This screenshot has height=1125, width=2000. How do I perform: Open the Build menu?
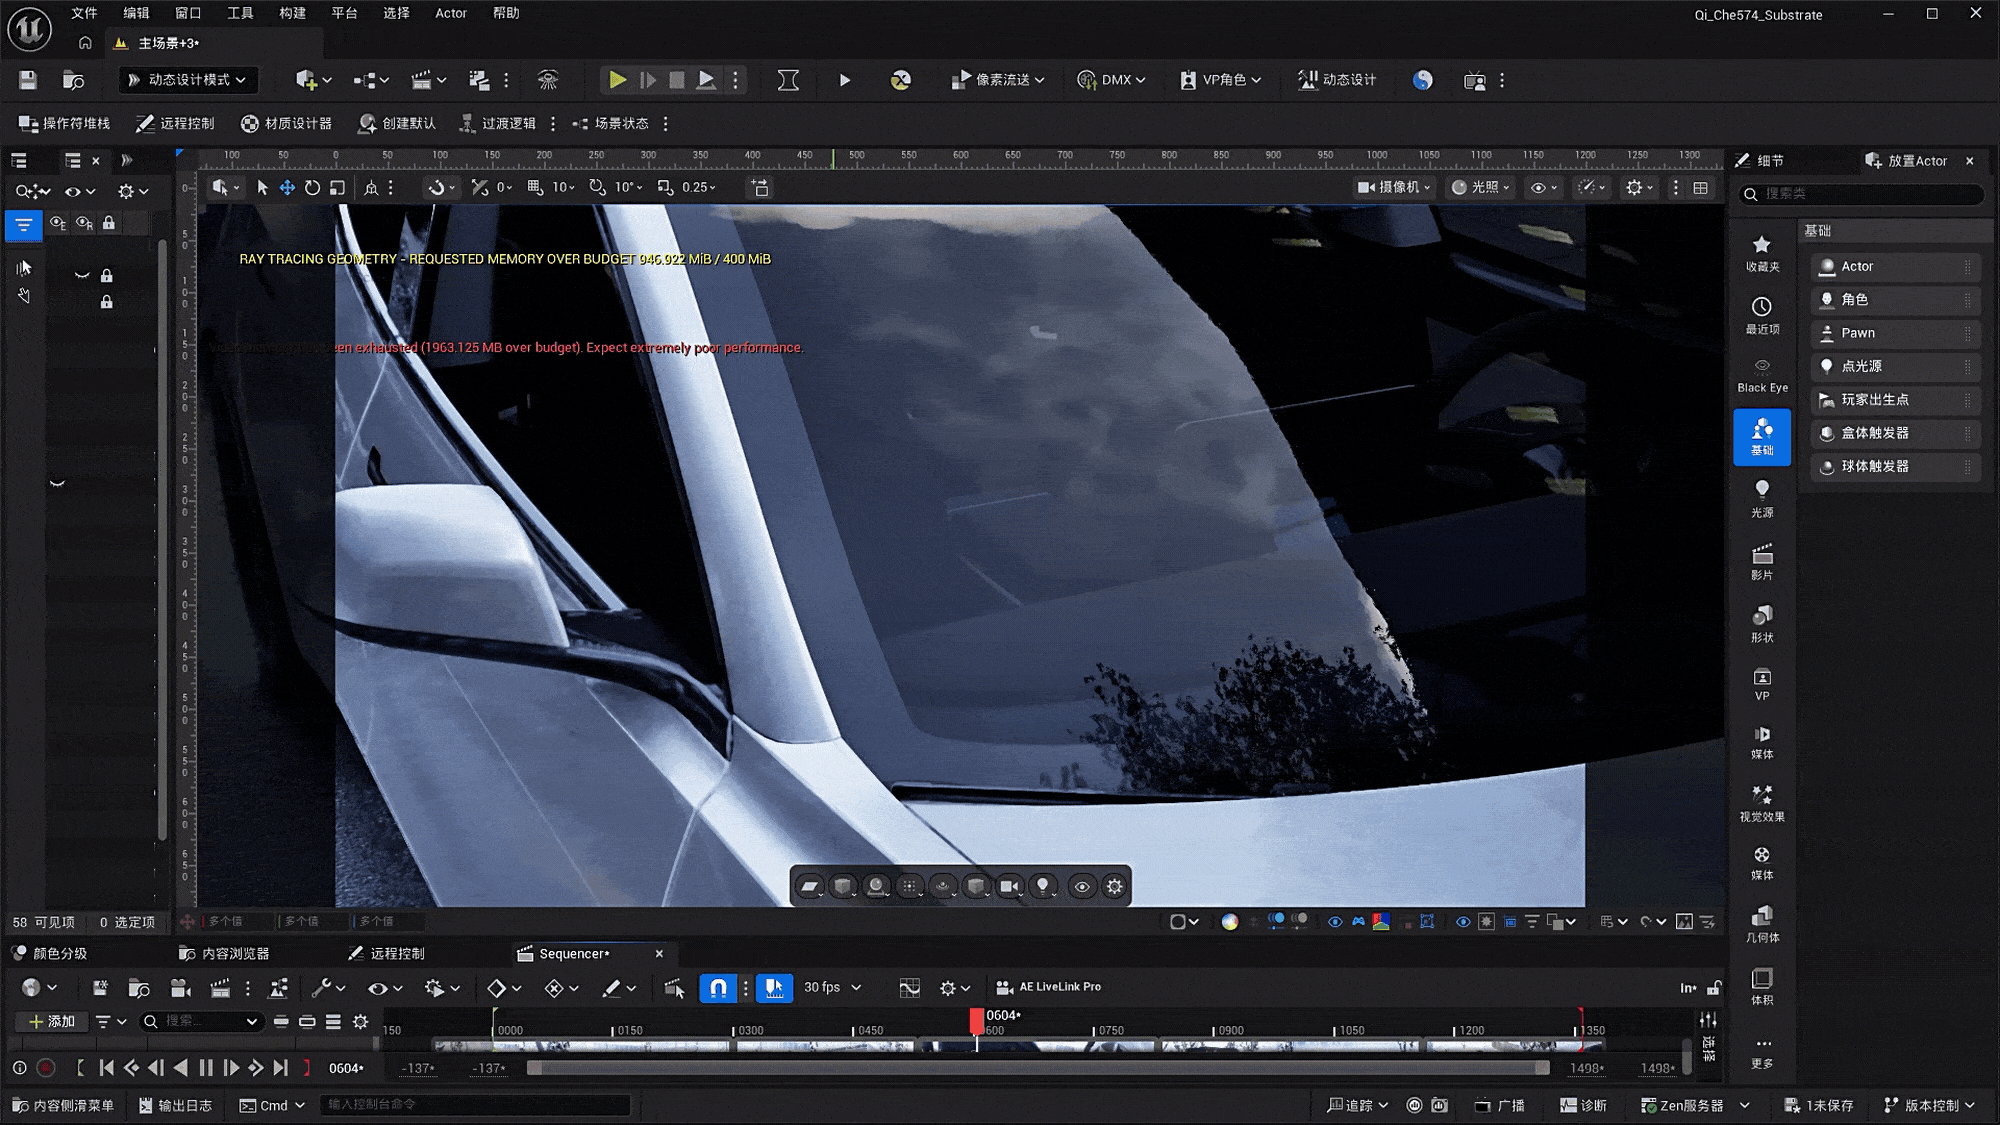tap(292, 13)
